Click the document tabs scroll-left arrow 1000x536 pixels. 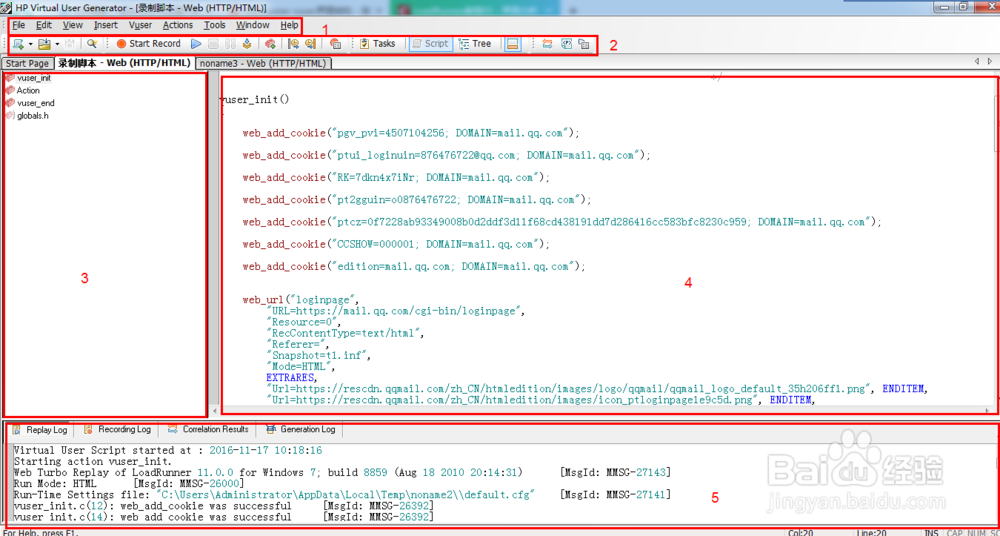coord(976,61)
